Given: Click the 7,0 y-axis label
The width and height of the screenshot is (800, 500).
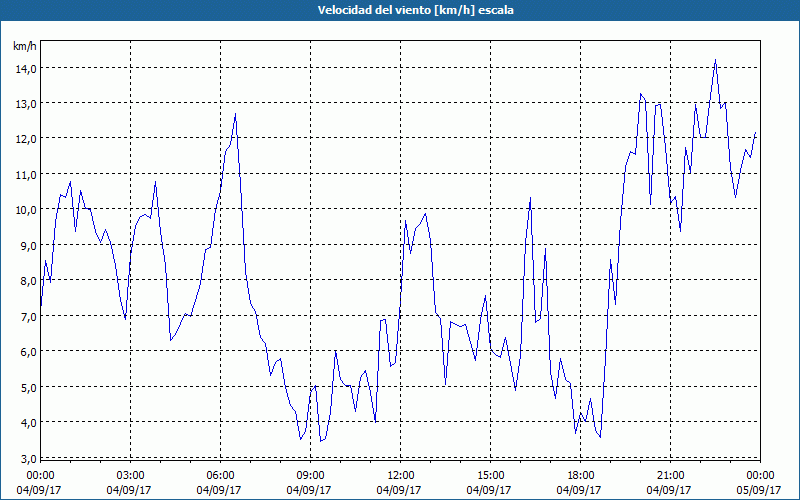Looking at the screenshot, I should click(27, 316).
